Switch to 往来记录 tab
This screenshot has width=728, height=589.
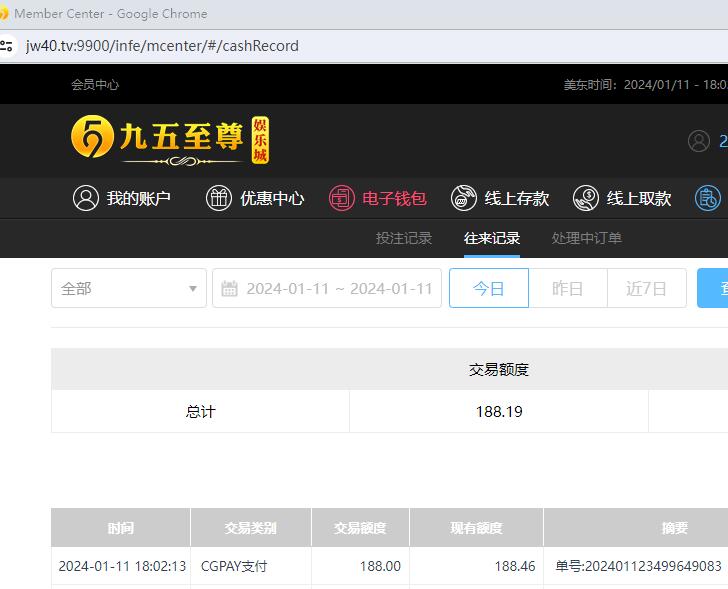(492, 238)
